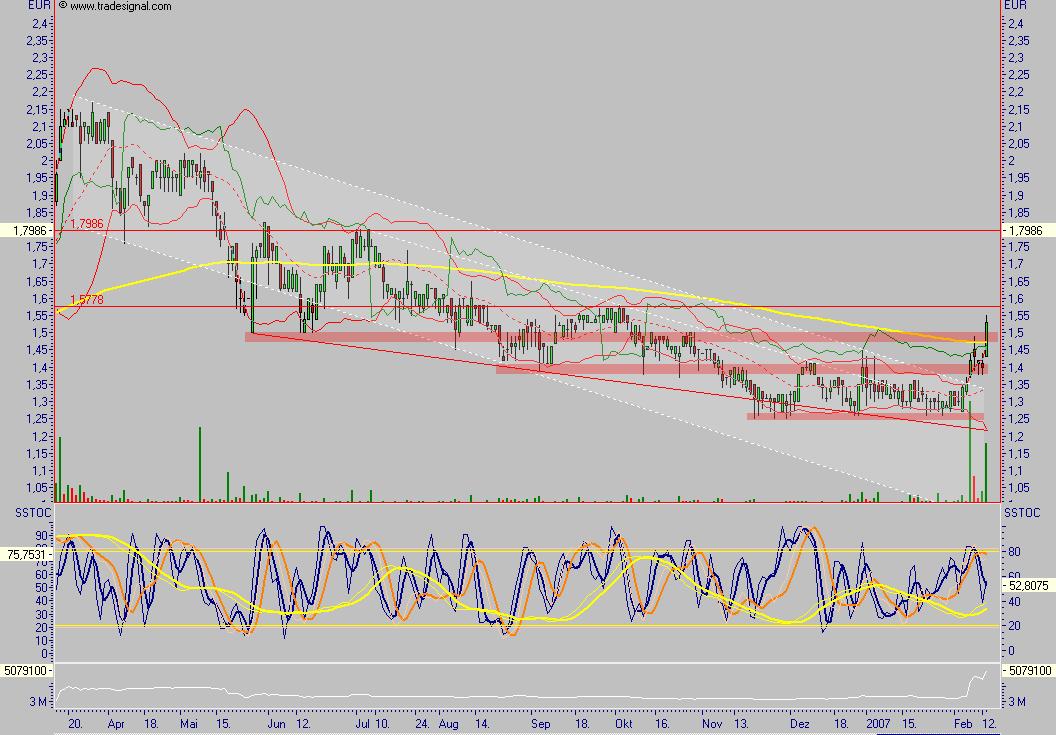Open the www.tradesignal.com watermark link

point(120,6)
